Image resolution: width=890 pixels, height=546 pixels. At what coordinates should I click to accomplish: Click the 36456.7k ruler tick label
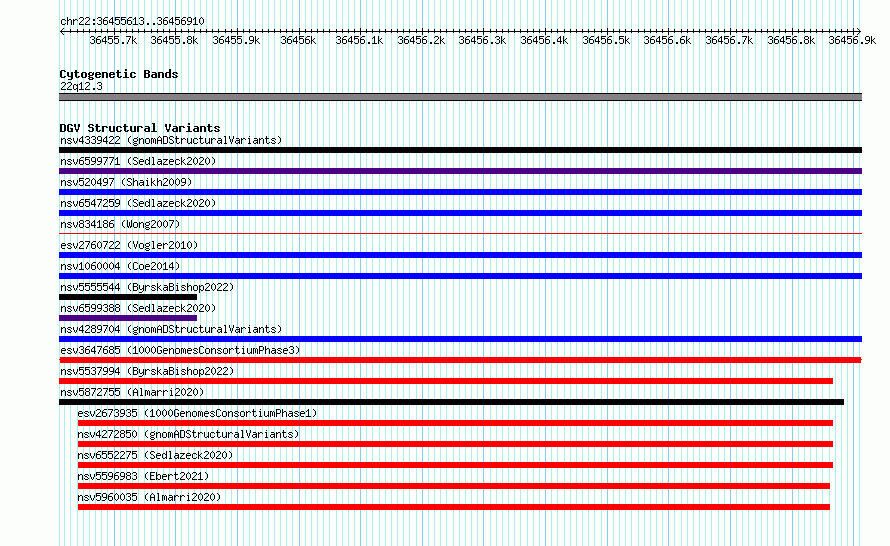(x=729, y=40)
